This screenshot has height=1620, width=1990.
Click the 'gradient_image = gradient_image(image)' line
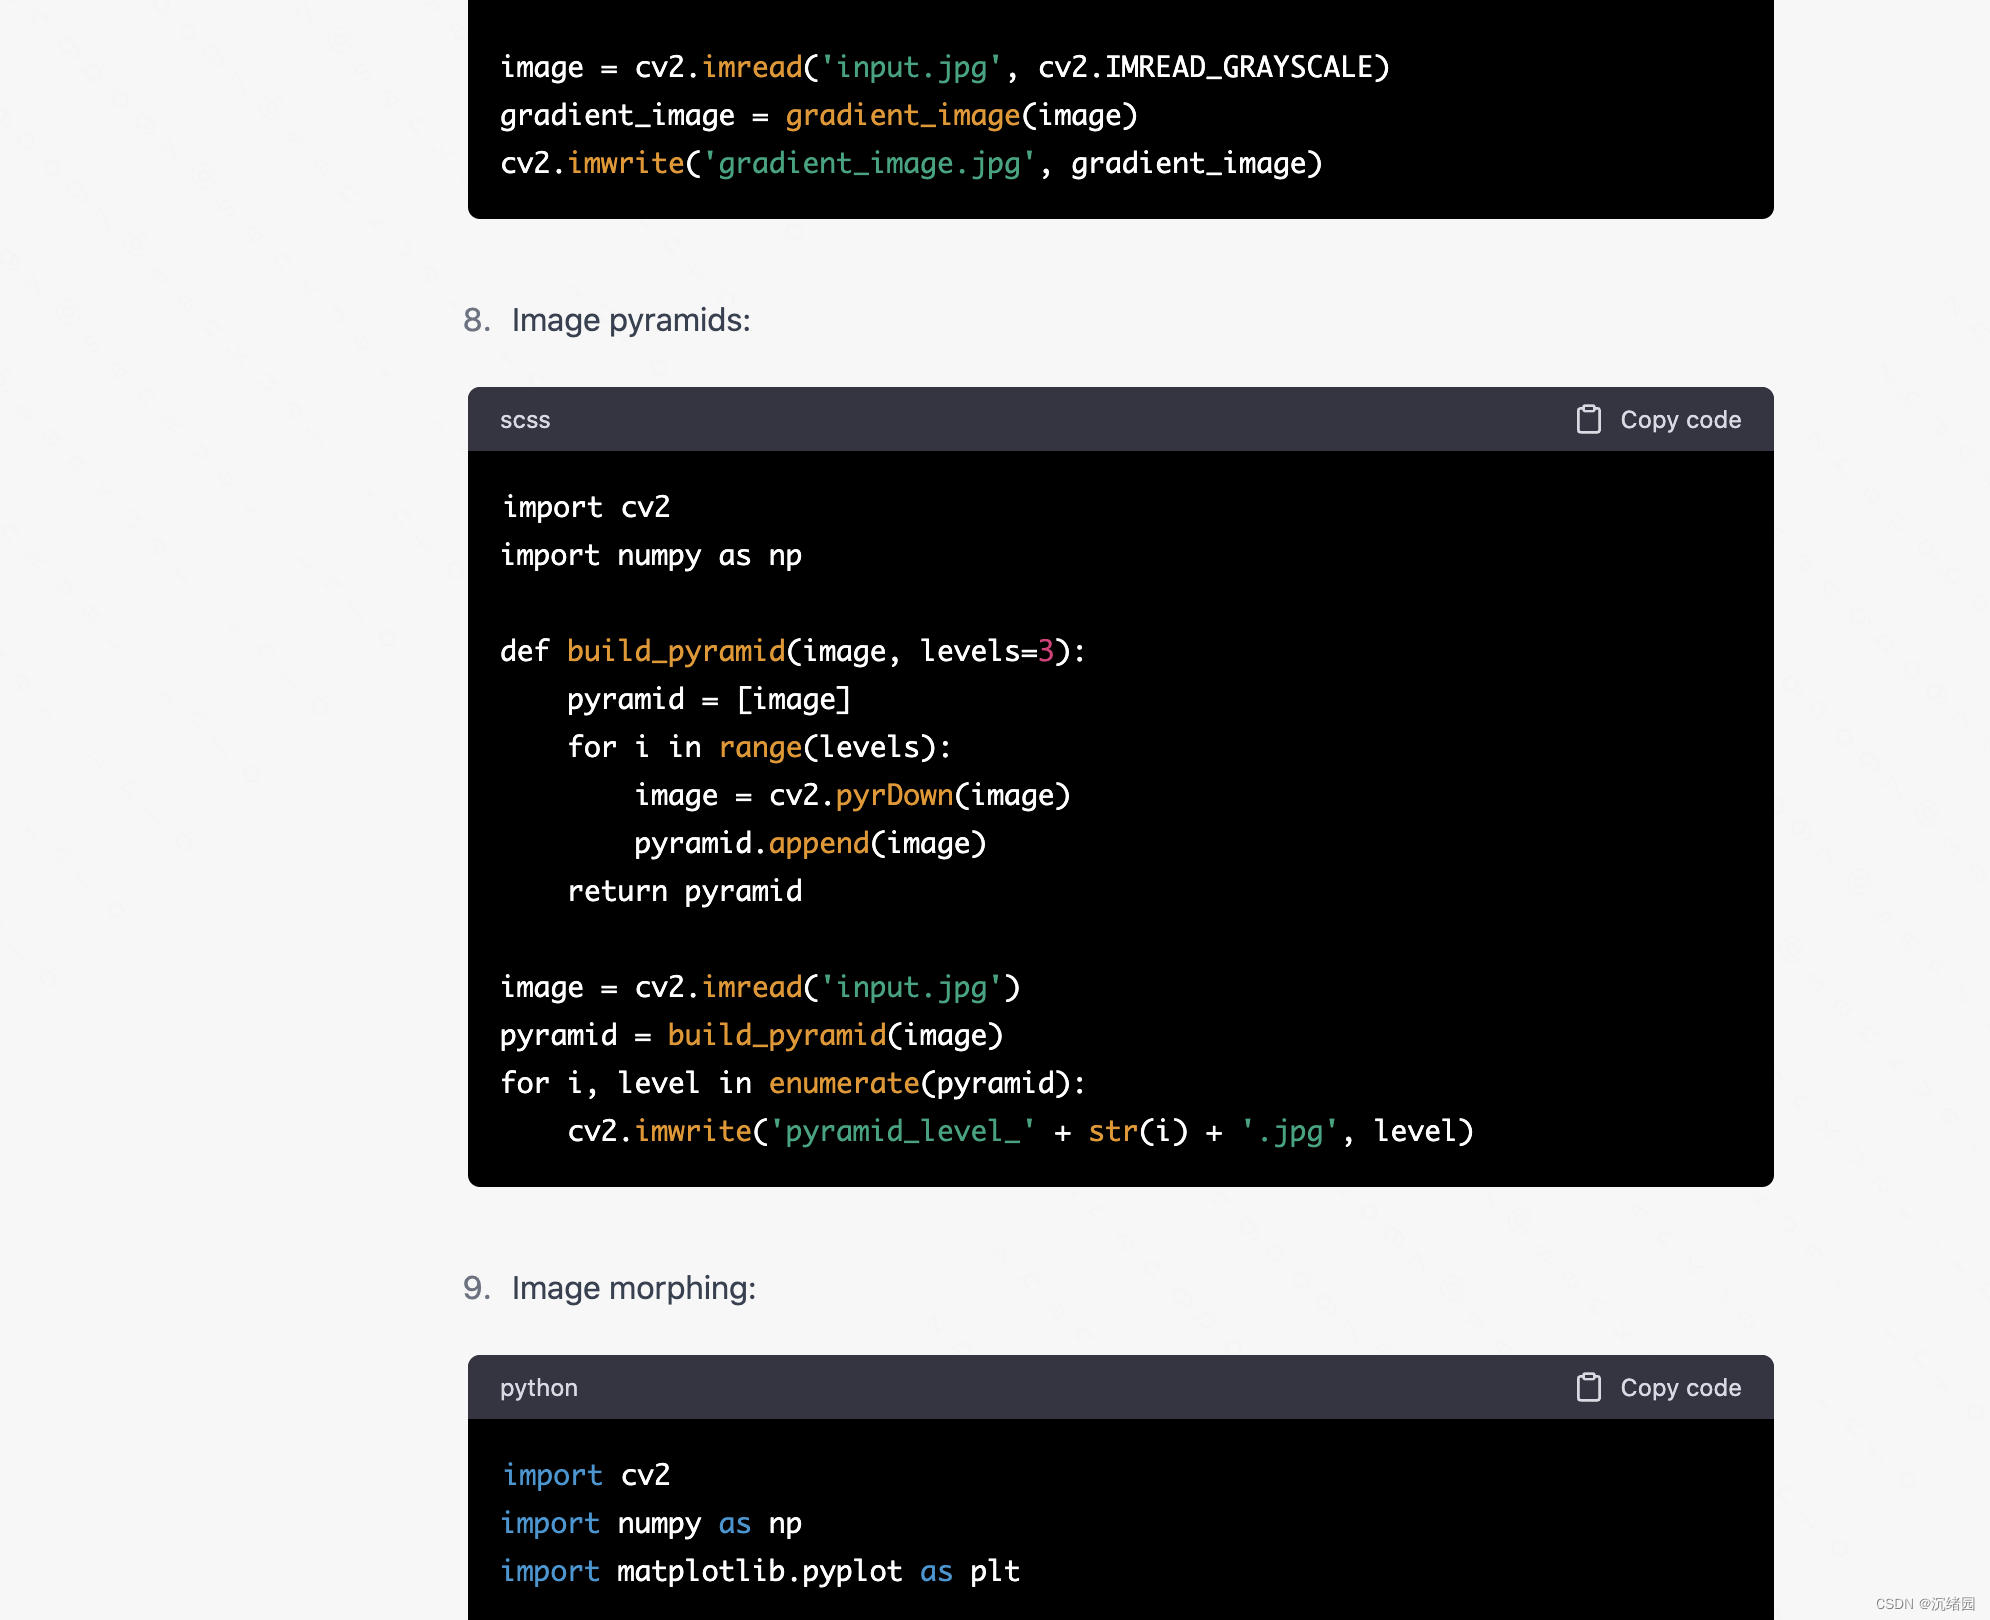819,115
